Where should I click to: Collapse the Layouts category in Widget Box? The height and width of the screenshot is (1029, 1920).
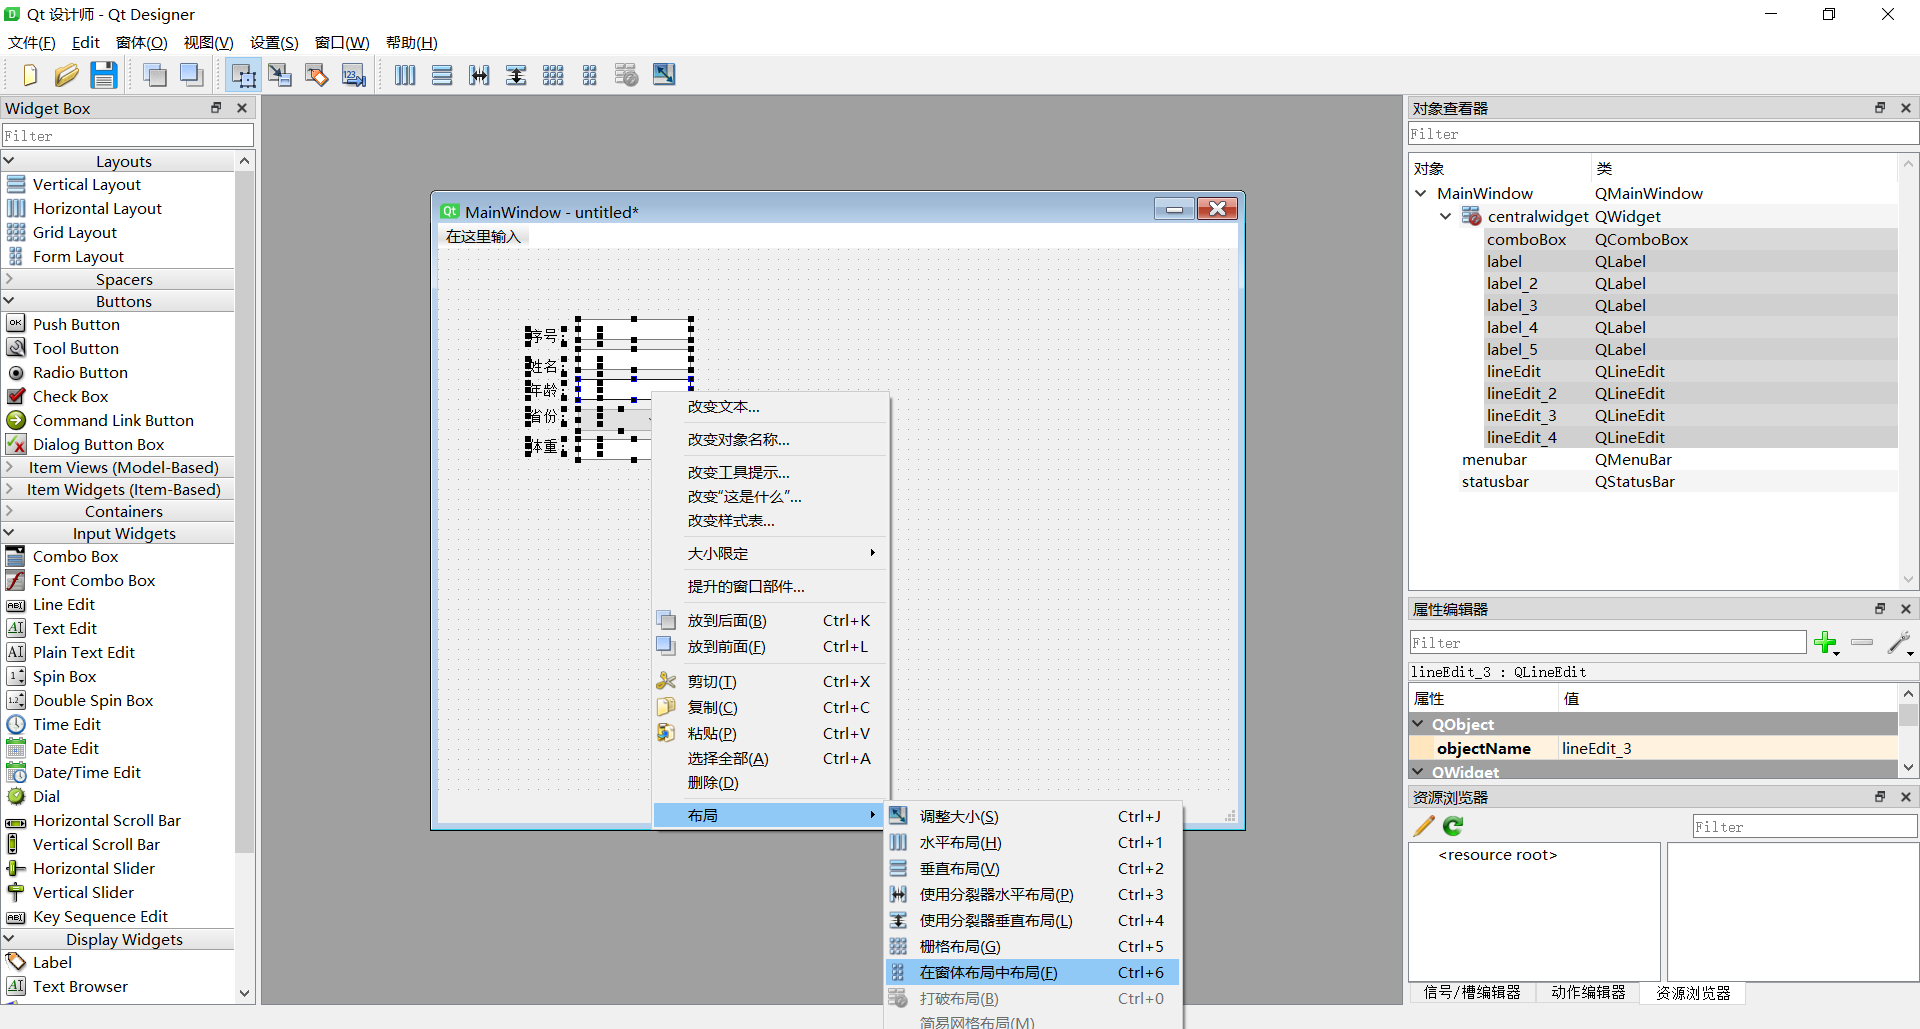pos(9,161)
